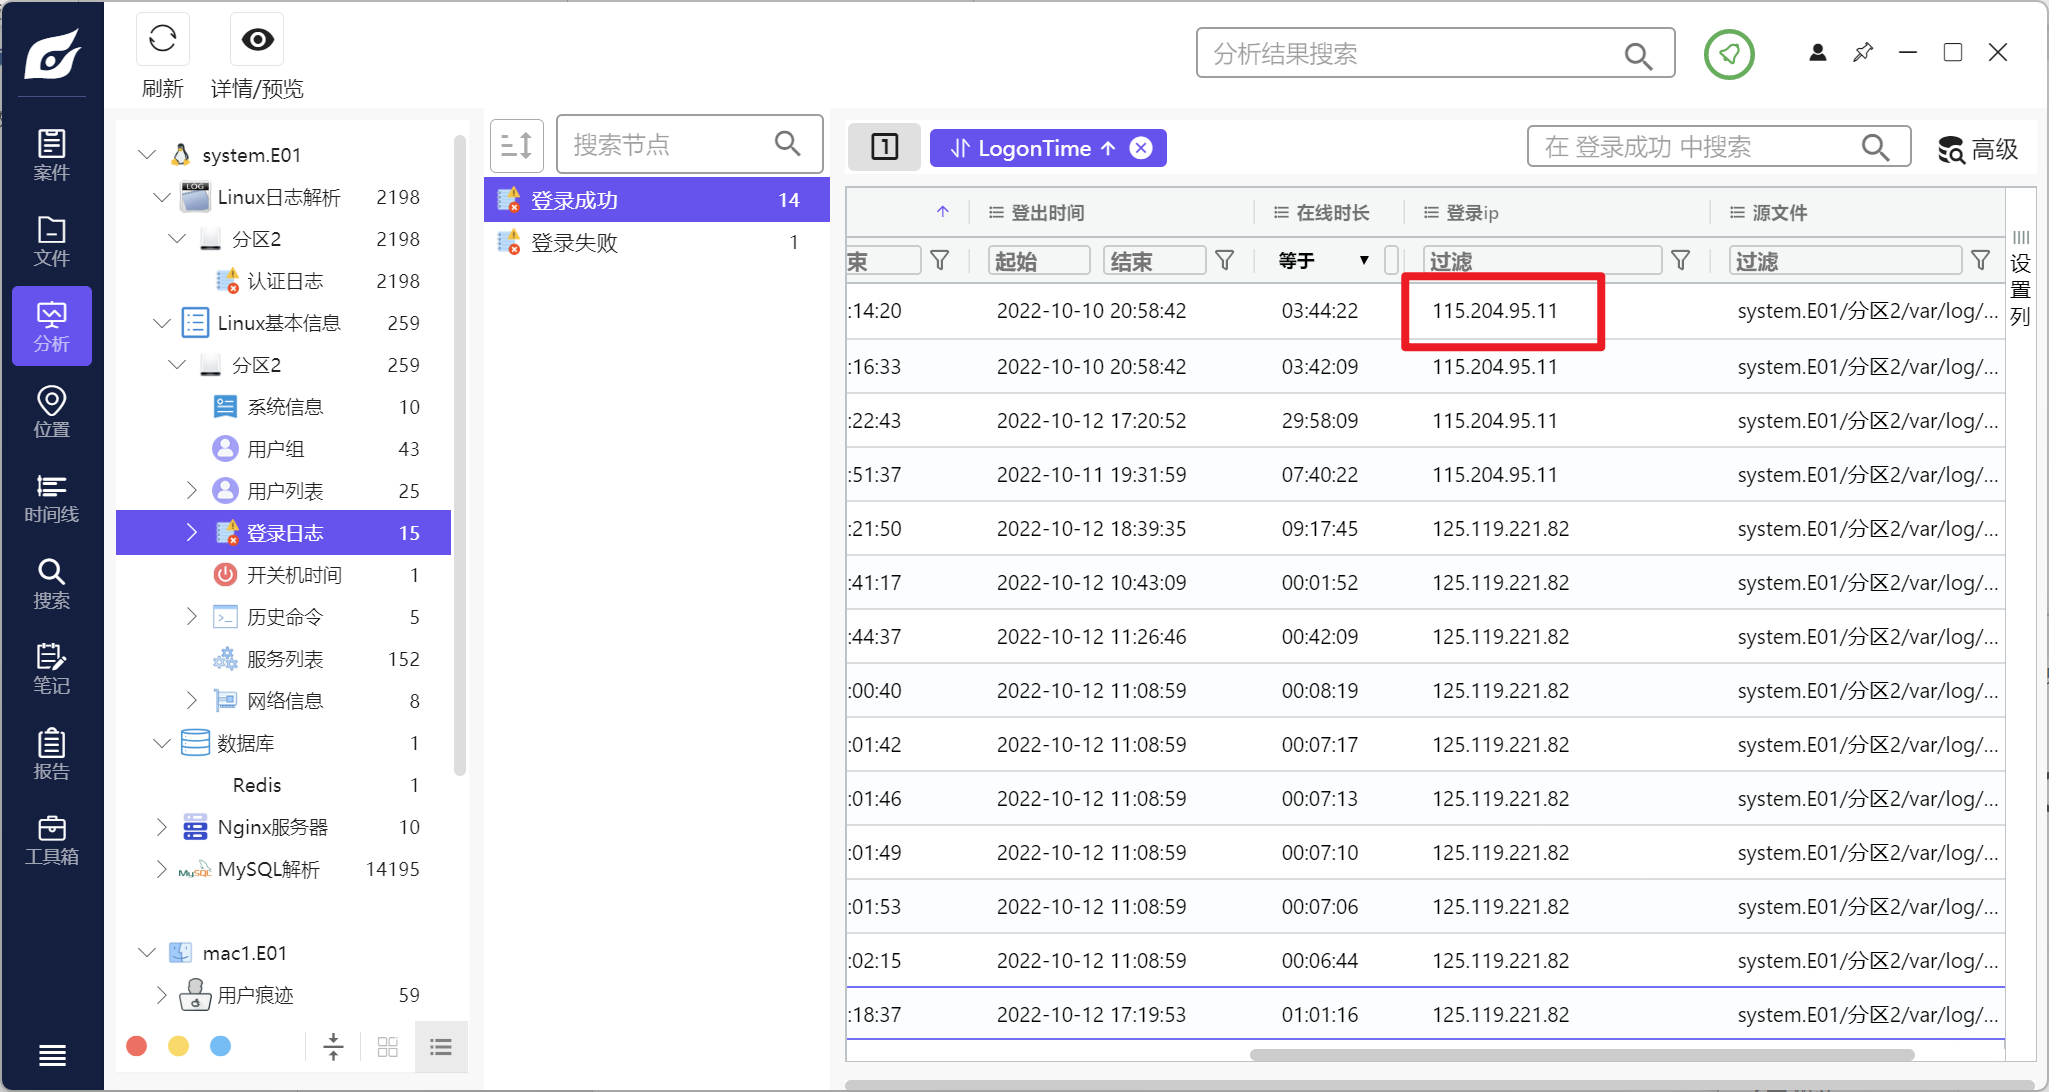Viewport: 2049px width, 1092px height.
Task: Switch to grid view
Action: click(x=388, y=1047)
